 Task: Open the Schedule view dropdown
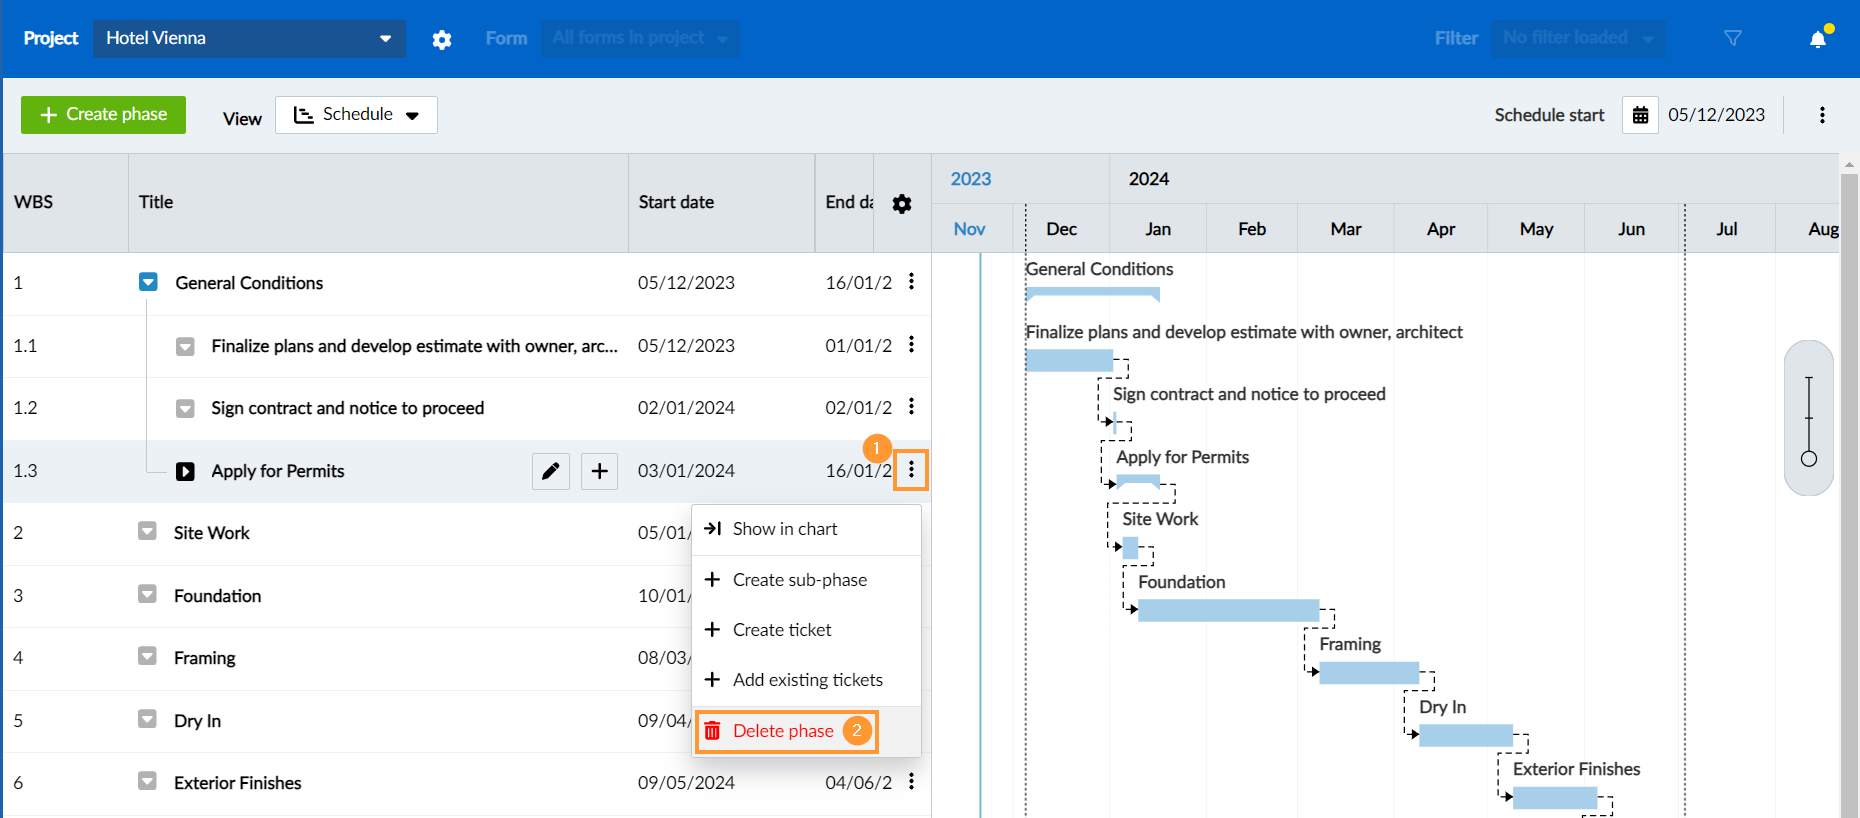pos(356,115)
